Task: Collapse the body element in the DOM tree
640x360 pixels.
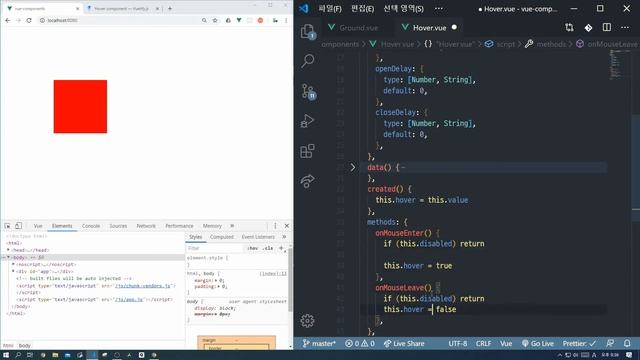Action: (x=8, y=257)
